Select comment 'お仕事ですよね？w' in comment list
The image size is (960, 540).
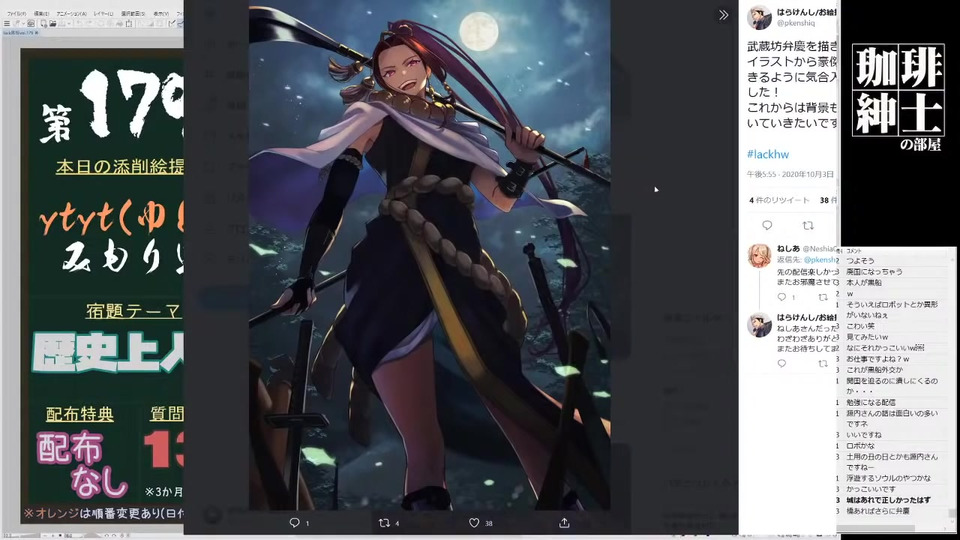[877, 359]
